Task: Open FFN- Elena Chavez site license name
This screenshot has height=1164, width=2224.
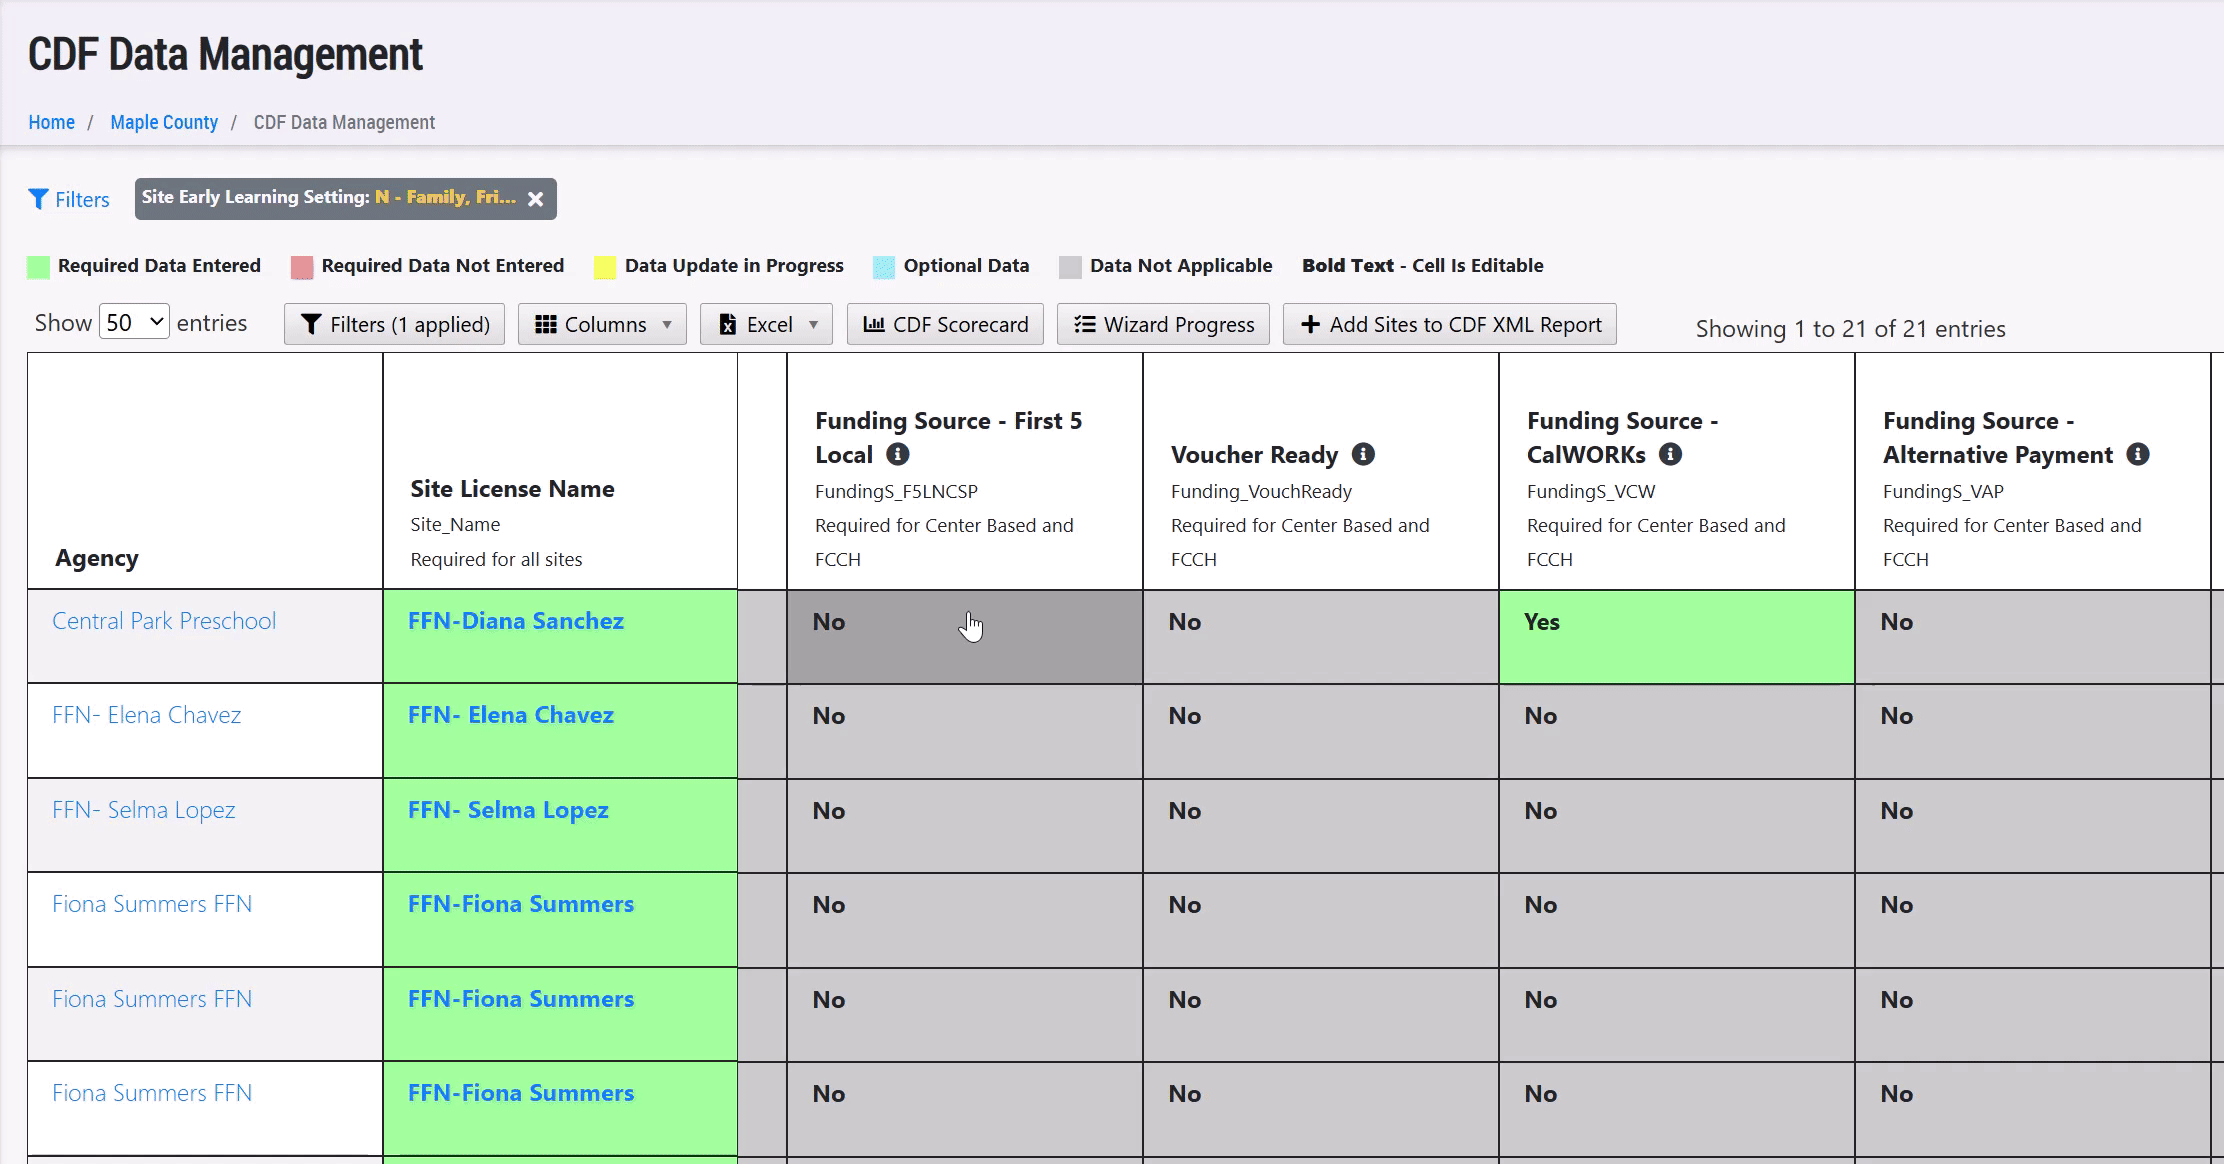Action: pos(511,715)
